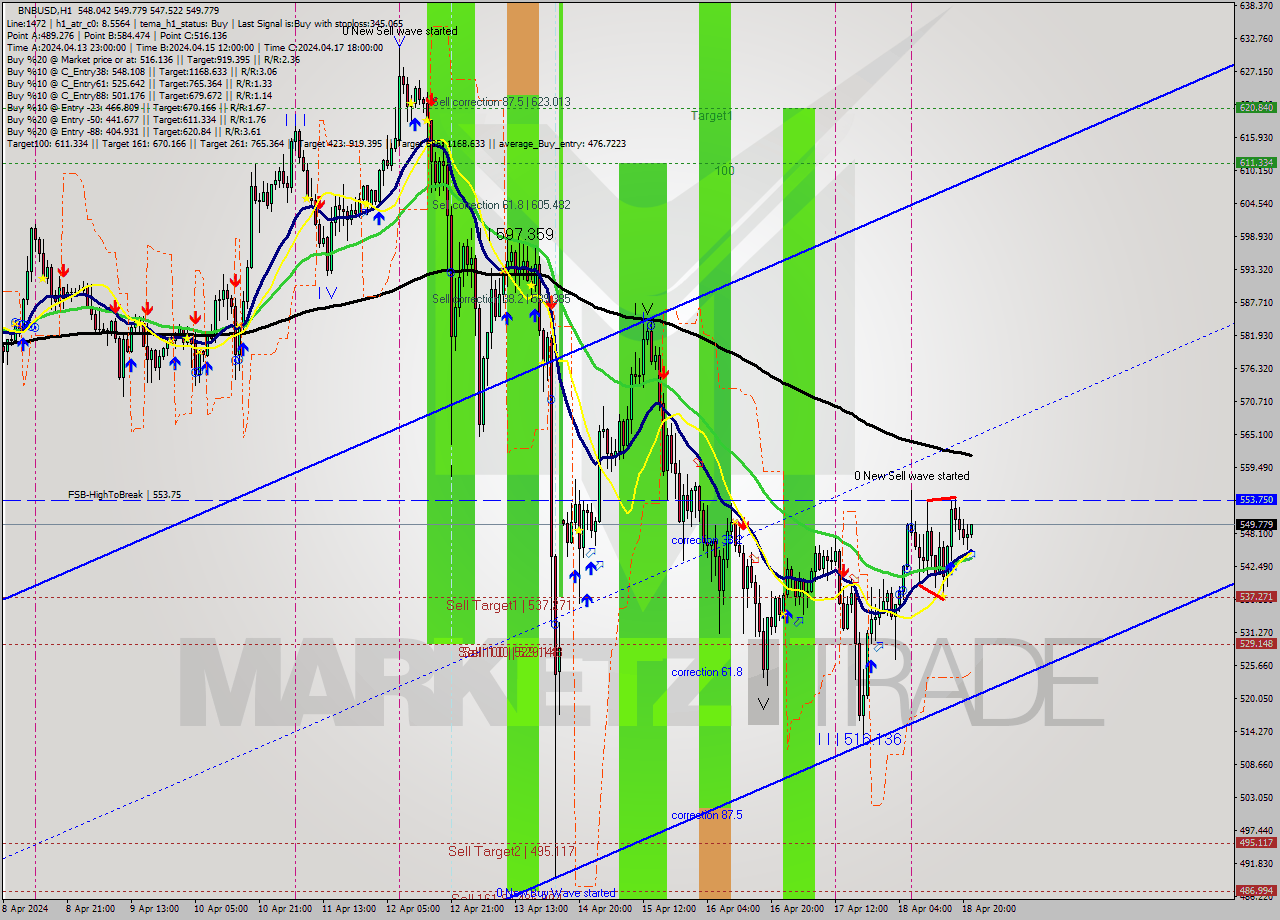Click the 'correction 87.5' blue label
Viewport: 1280px width, 920px height.
pos(707,815)
